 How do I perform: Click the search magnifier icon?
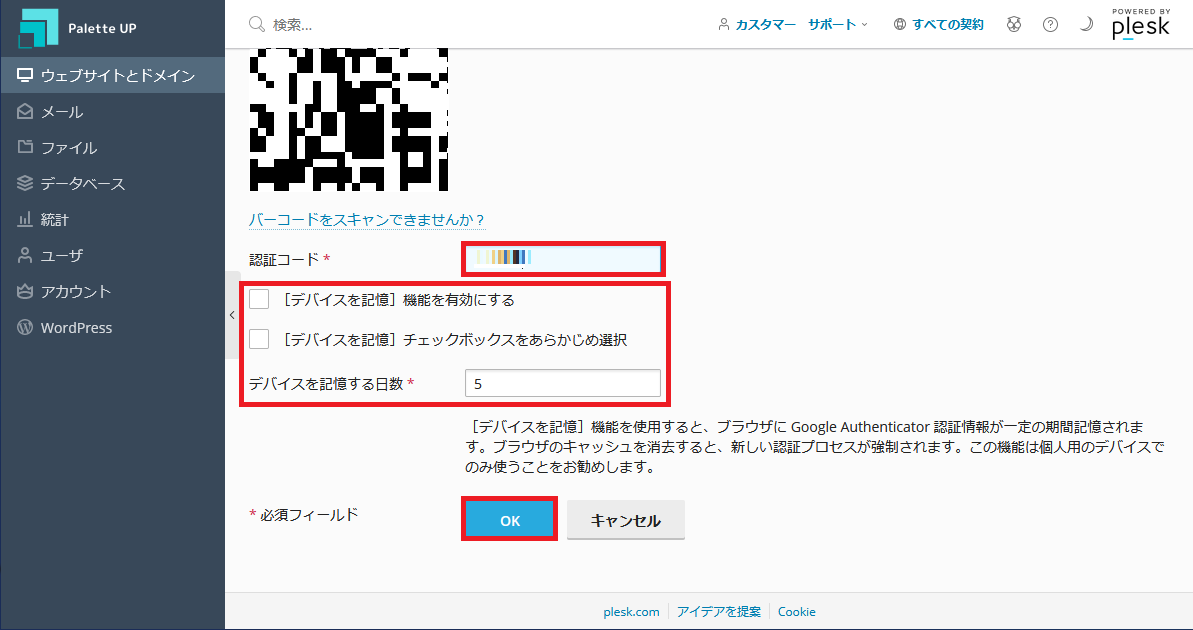pos(256,24)
